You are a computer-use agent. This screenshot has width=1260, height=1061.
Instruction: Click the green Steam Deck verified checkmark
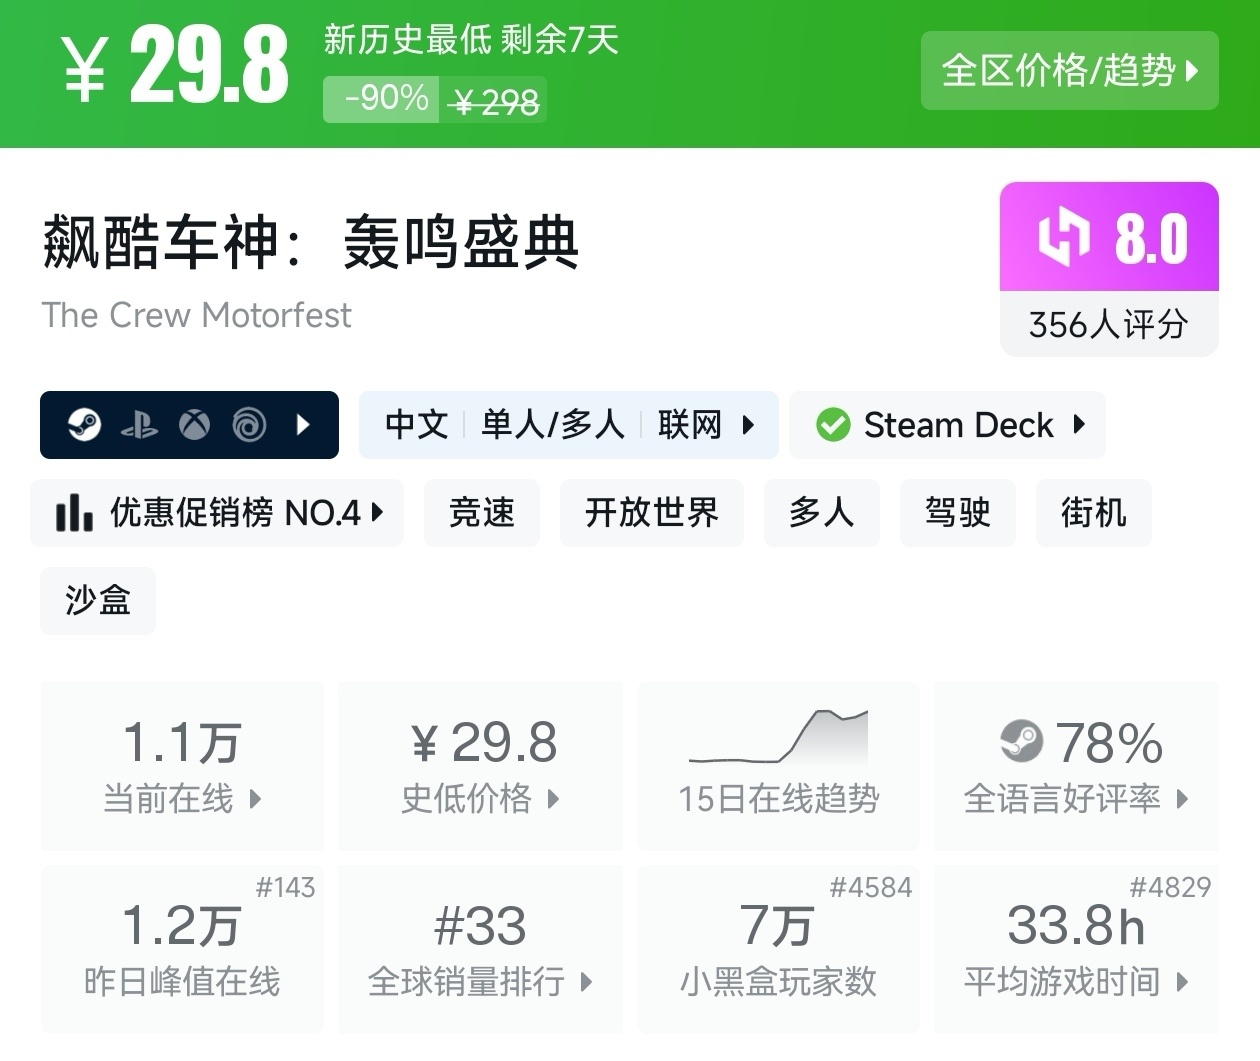coord(833,425)
